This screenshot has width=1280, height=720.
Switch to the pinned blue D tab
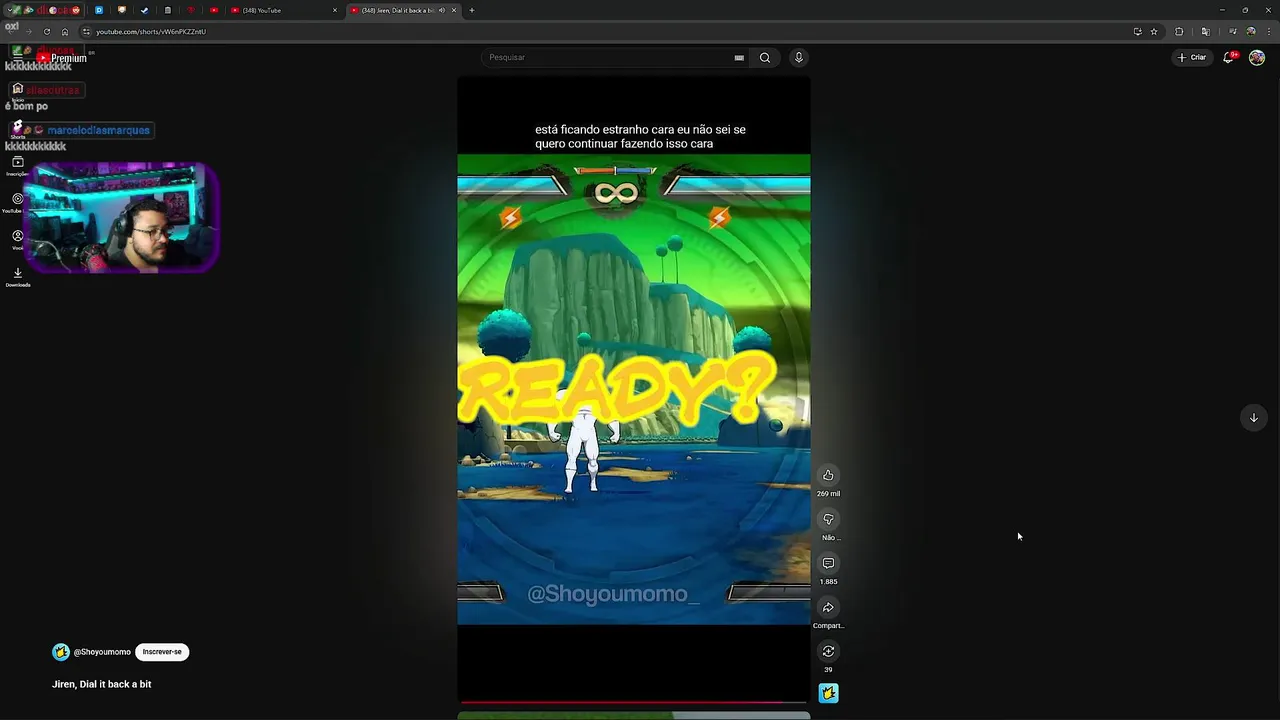(x=99, y=10)
